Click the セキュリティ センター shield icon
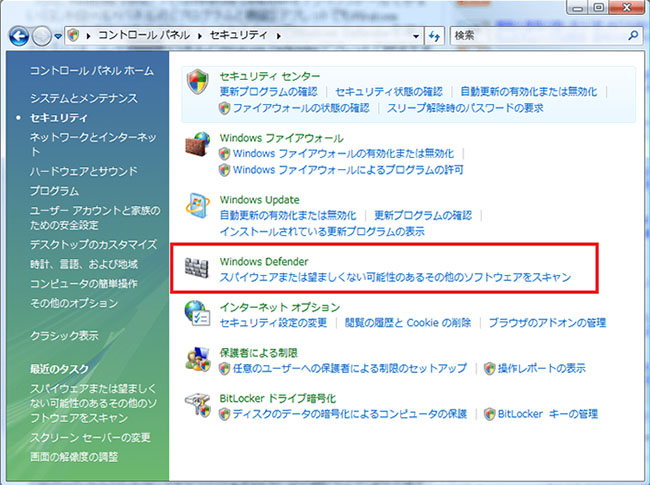 [x=197, y=82]
